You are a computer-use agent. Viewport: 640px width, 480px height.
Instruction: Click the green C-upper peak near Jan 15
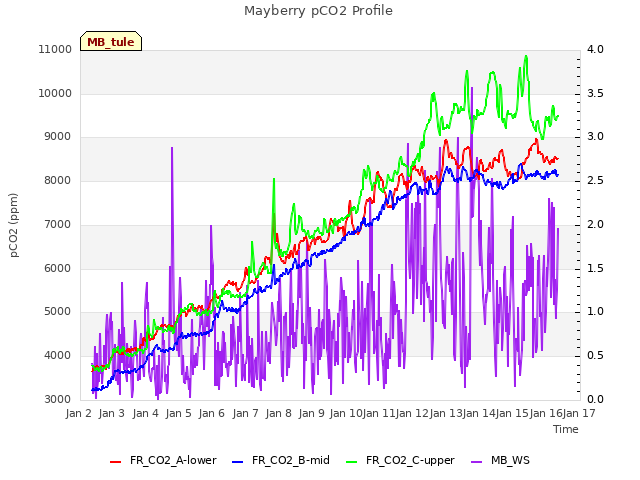point(526,57)
